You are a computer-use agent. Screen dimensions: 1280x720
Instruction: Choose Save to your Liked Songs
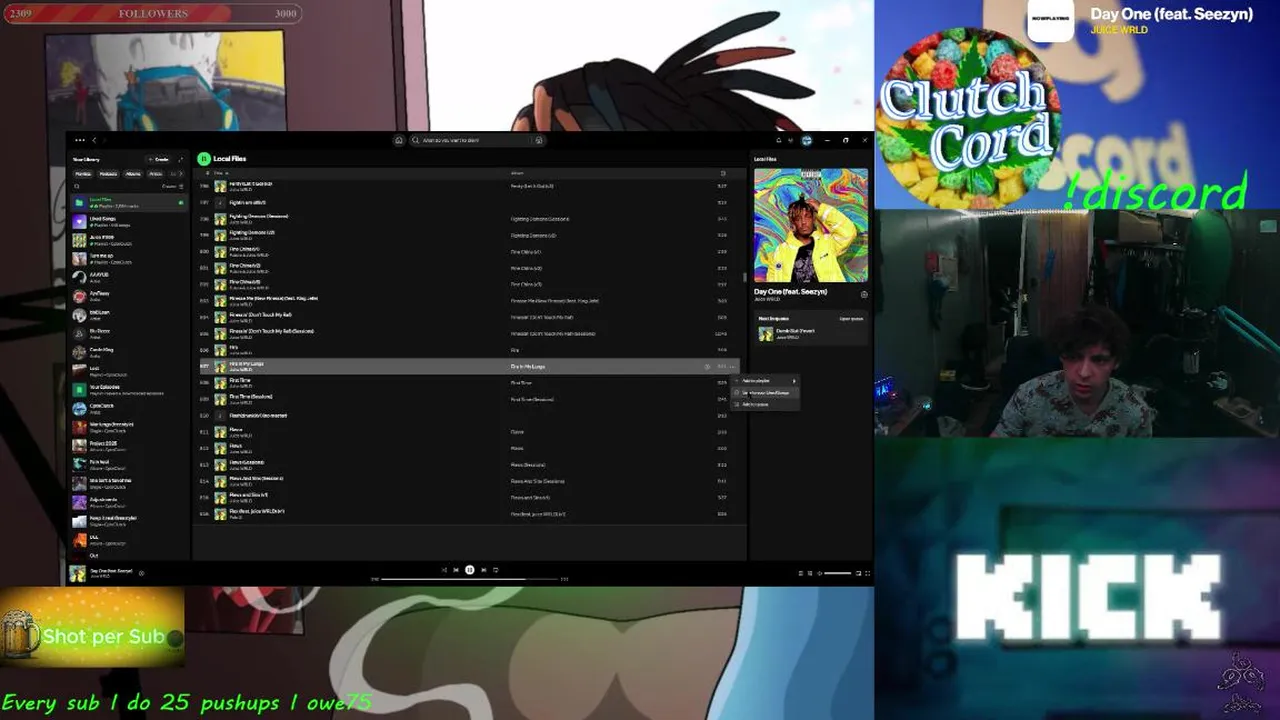click(767, 392)
